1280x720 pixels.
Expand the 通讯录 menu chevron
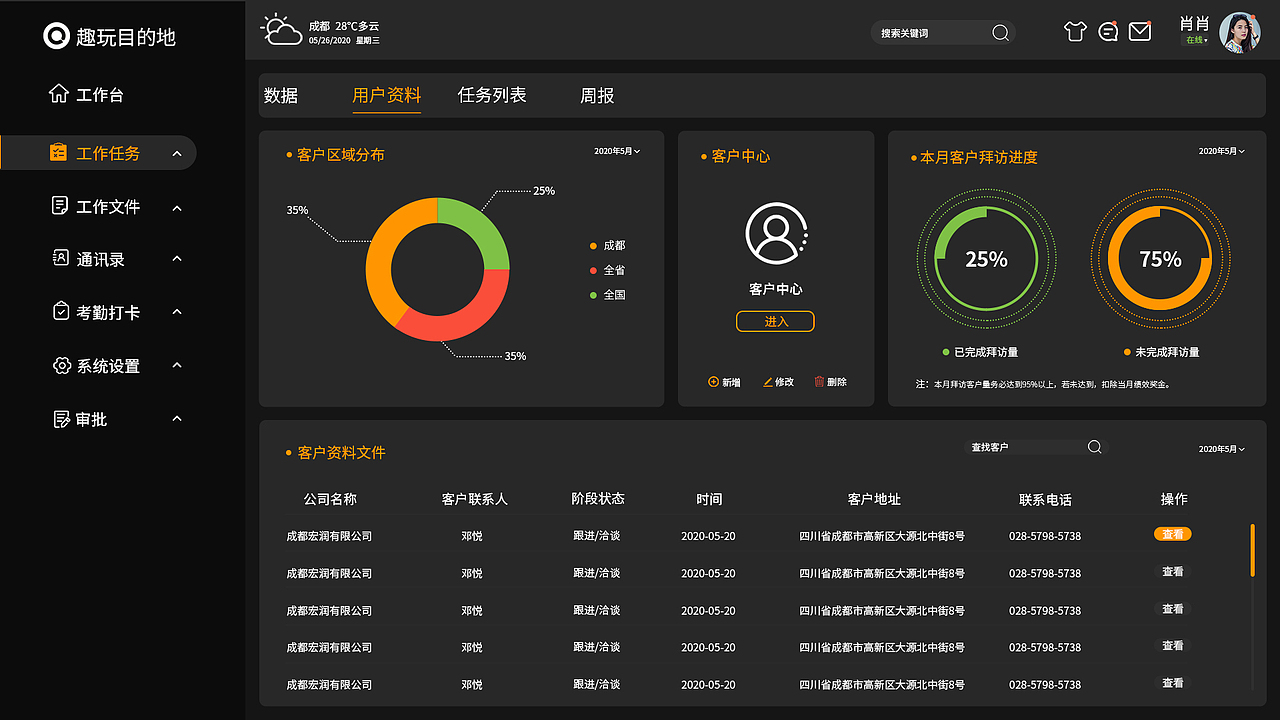coord(177,259)
